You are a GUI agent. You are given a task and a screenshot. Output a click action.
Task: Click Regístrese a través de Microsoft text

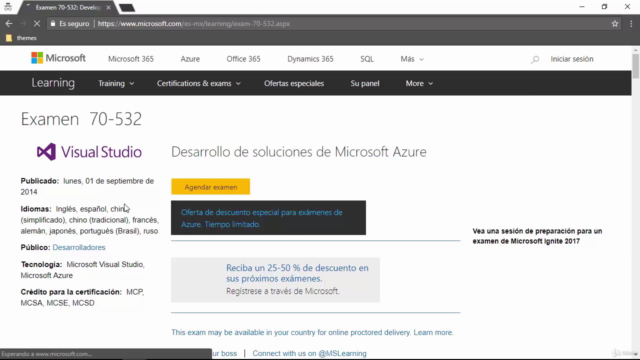click(x=282, y=291)
